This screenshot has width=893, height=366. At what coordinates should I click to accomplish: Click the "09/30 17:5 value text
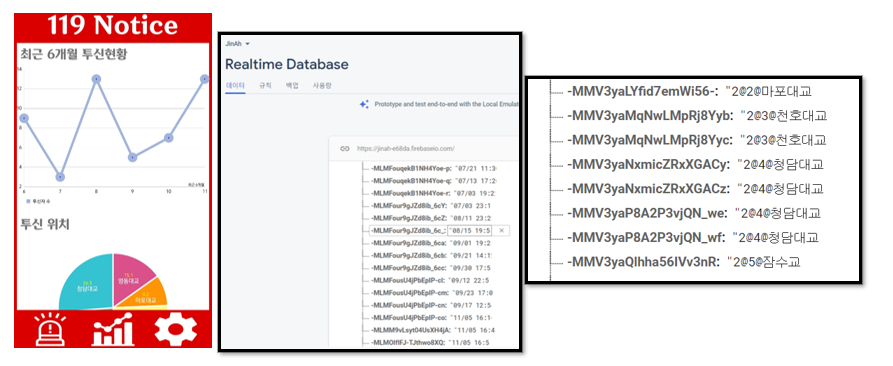coord(470,268)
